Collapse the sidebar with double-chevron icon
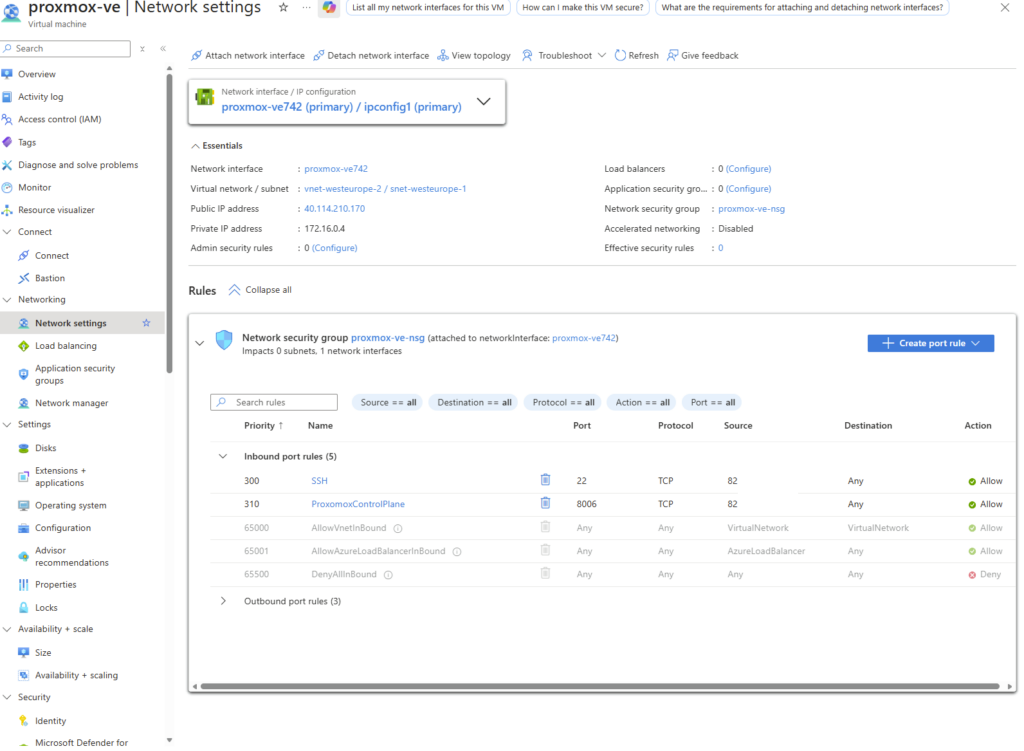1024x751 pixels. tap(163, 48)
